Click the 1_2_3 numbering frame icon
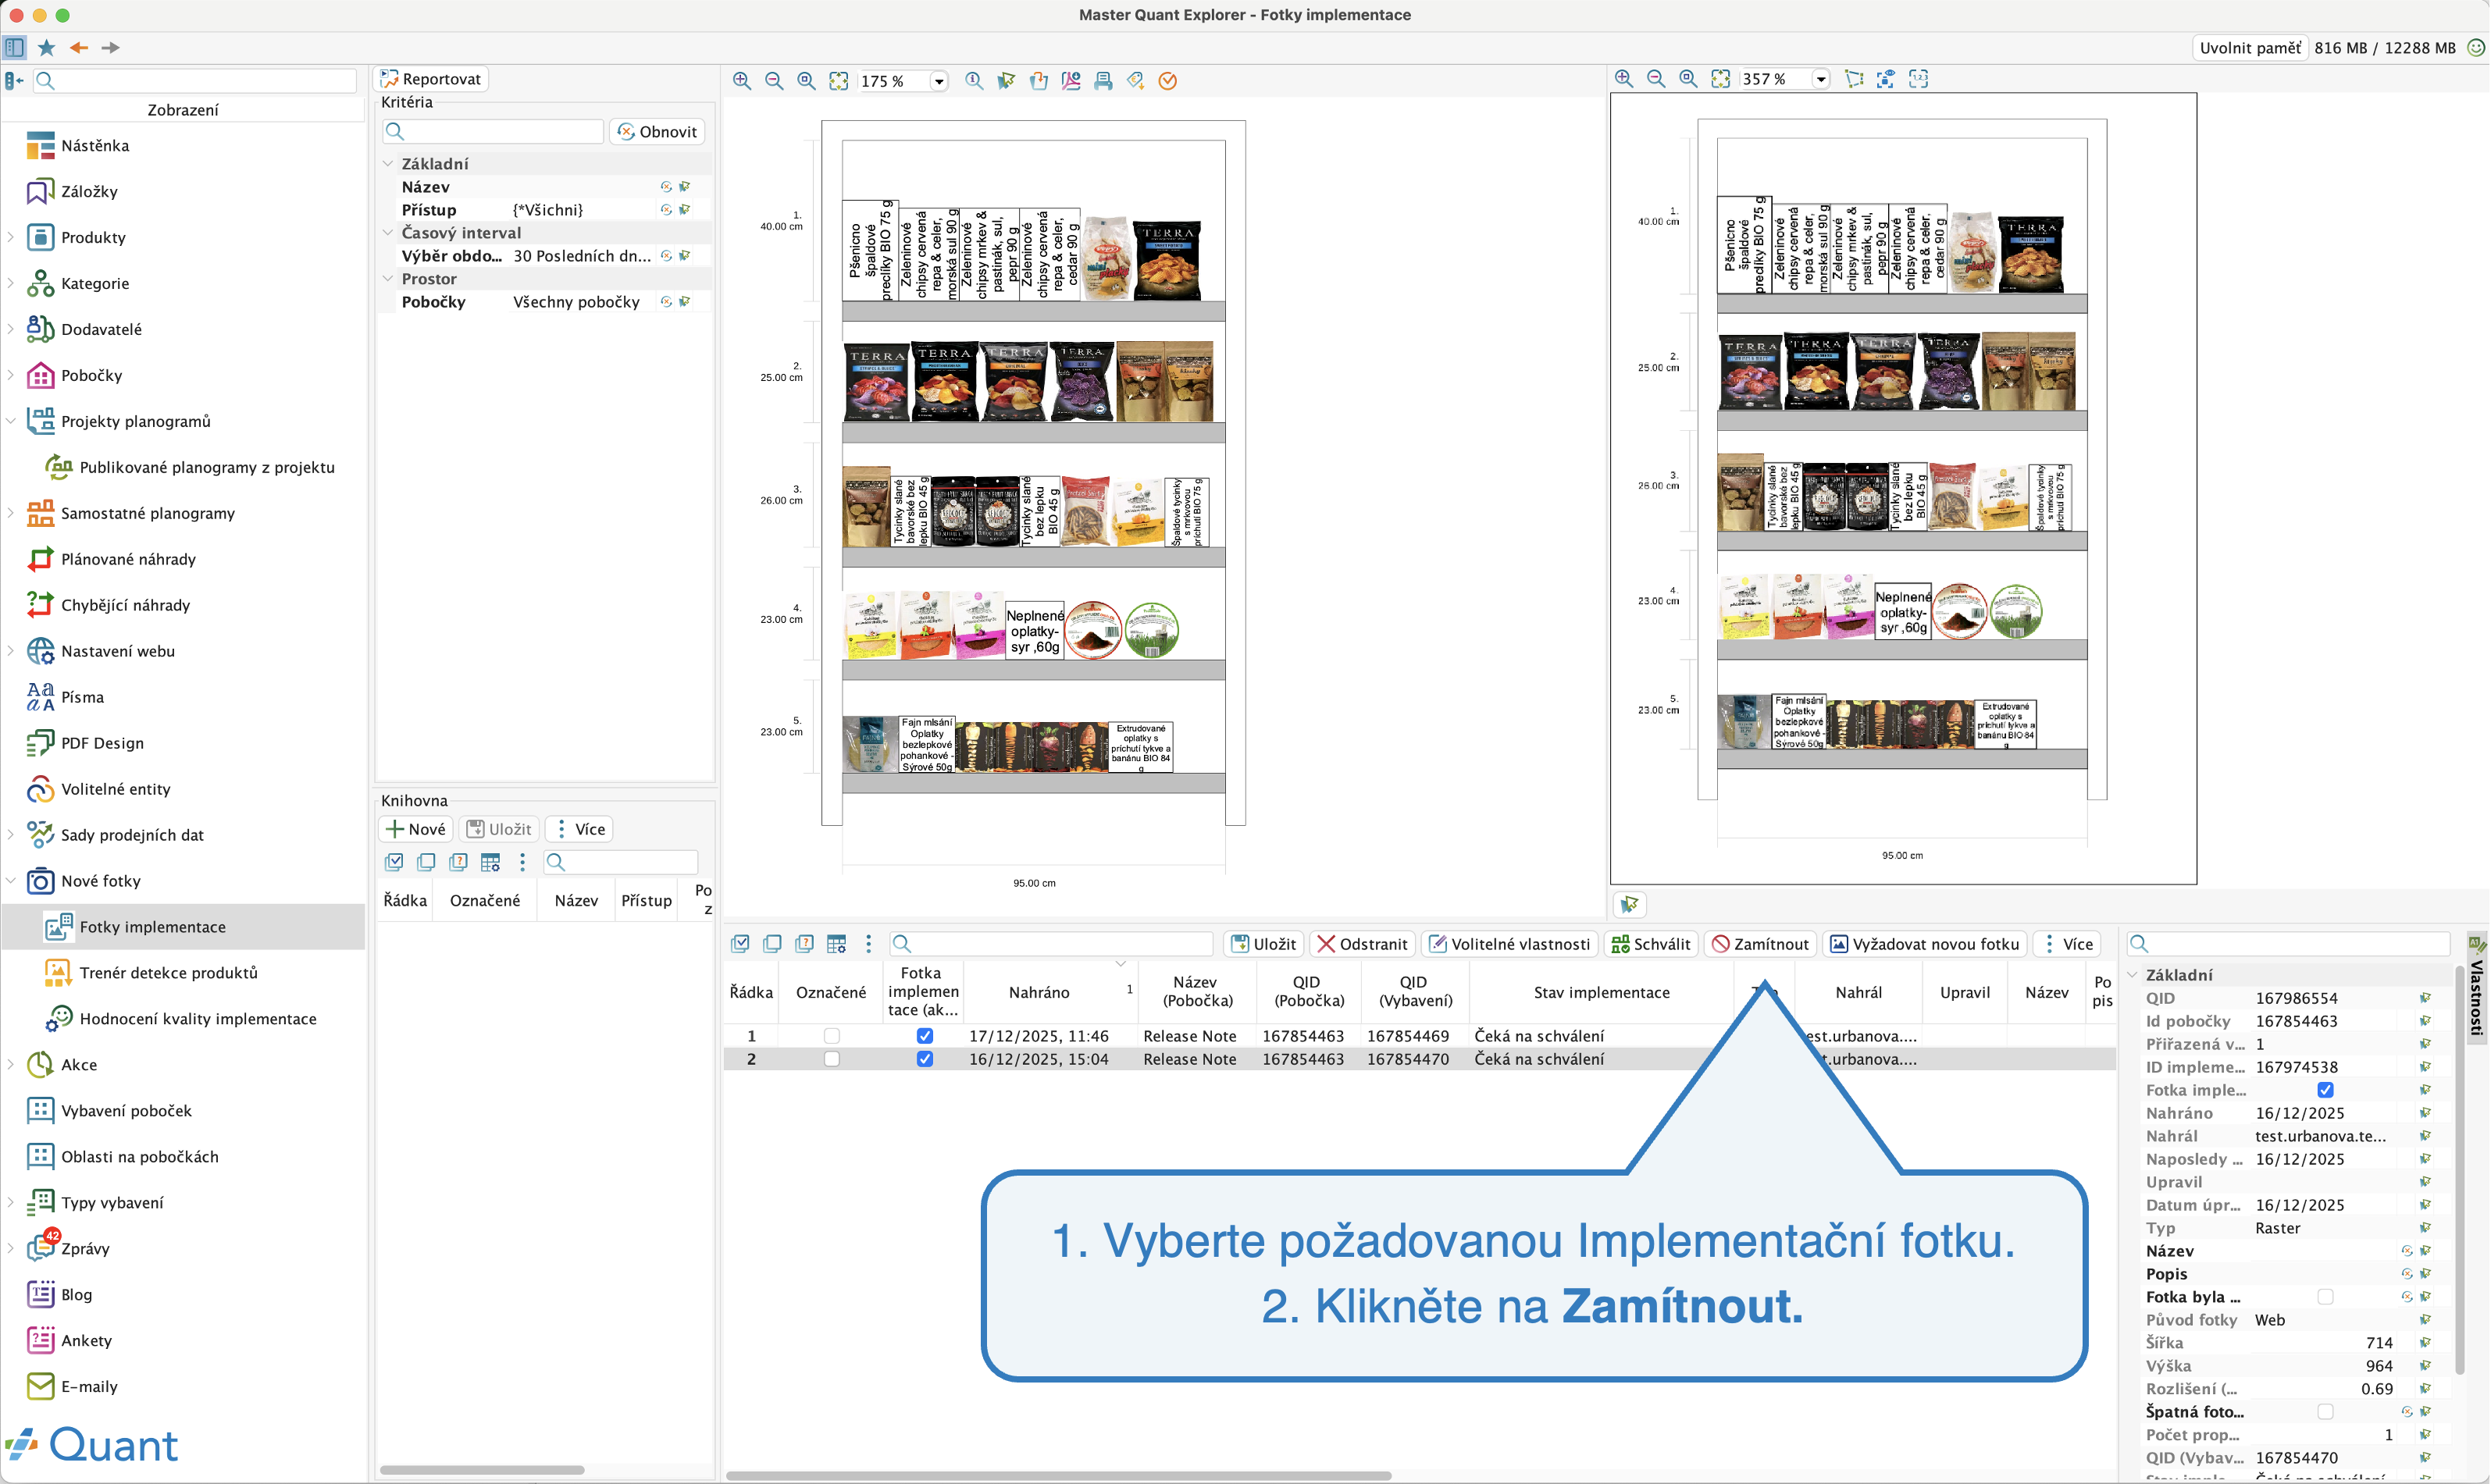This screenshot has height=1484, width=2491. tap(1918, 79)
